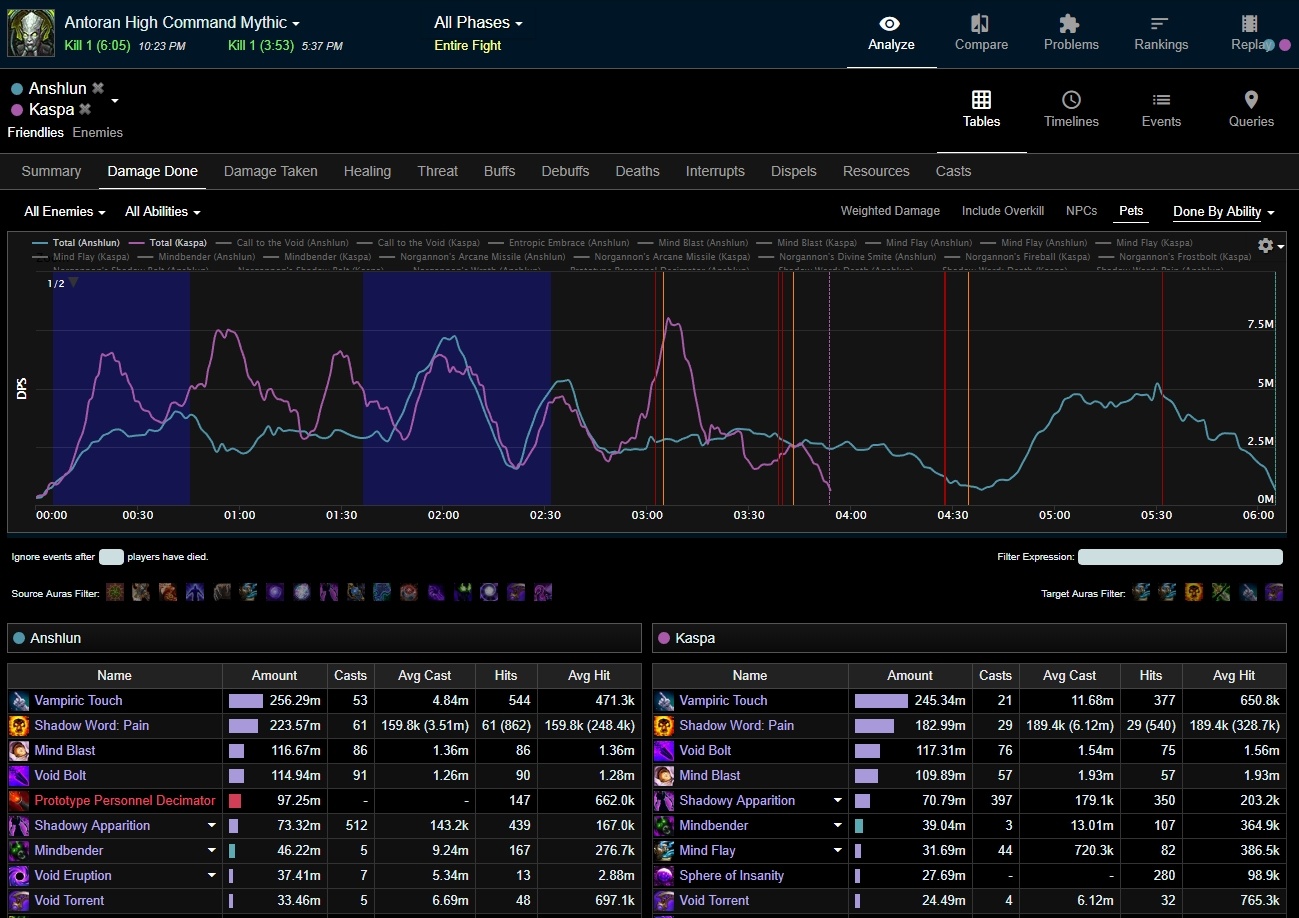This screenshot has width=1299, height=918.
Task: Open the Queries map pin icon
Action: tap(1251, 100)
